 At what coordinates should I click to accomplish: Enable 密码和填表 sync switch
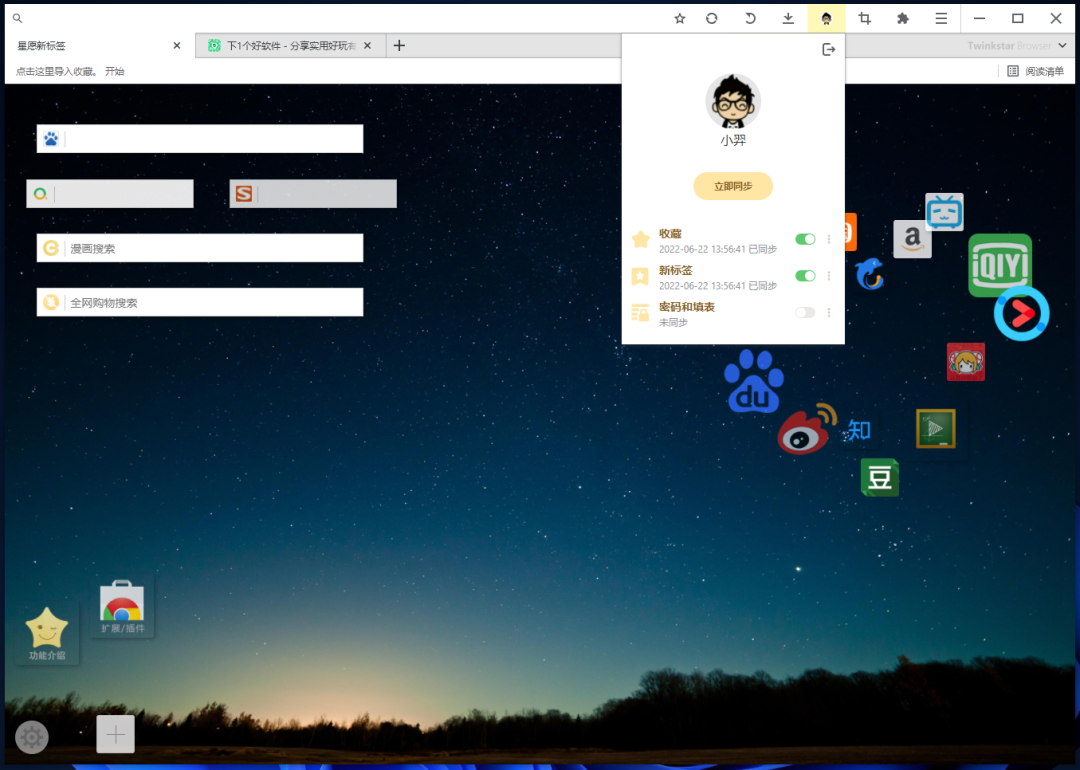(x=805, y=312)
